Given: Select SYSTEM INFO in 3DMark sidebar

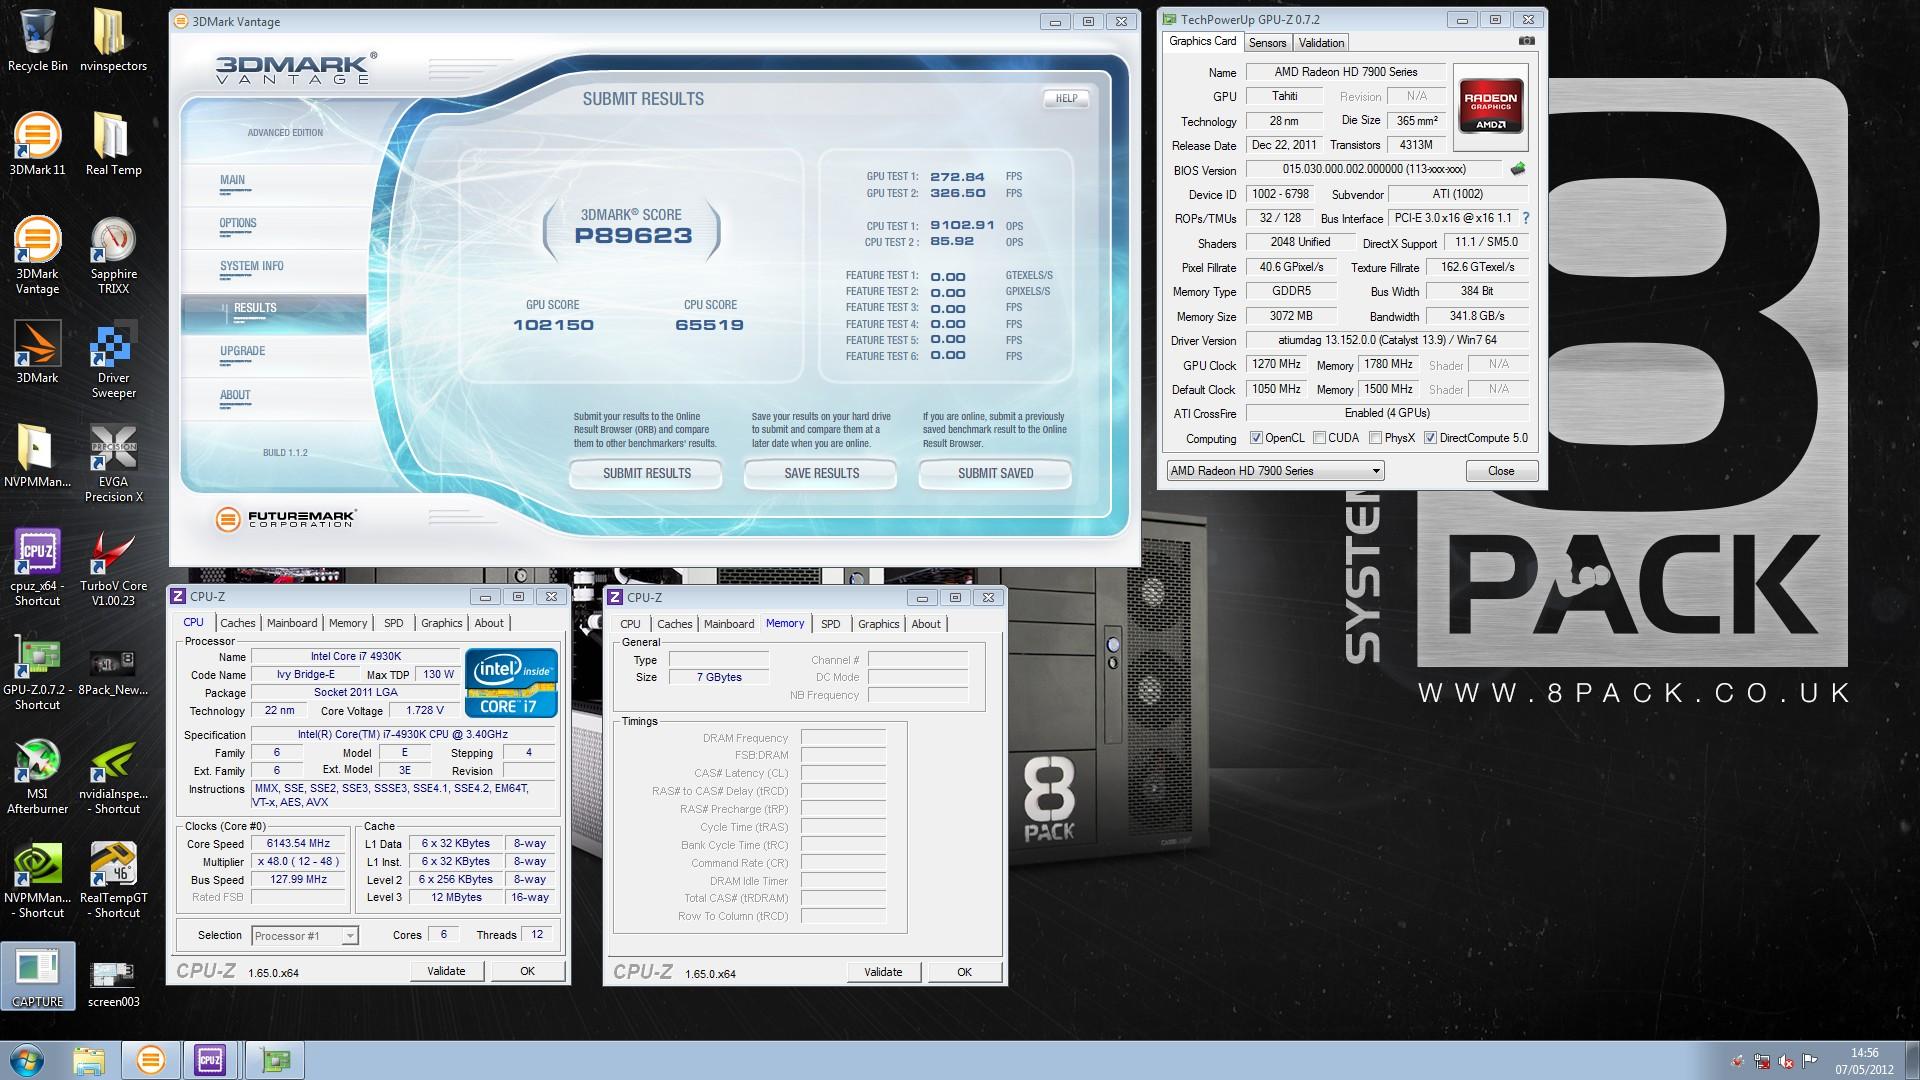Looking at the screenshot, I should [x=252, y=266].
